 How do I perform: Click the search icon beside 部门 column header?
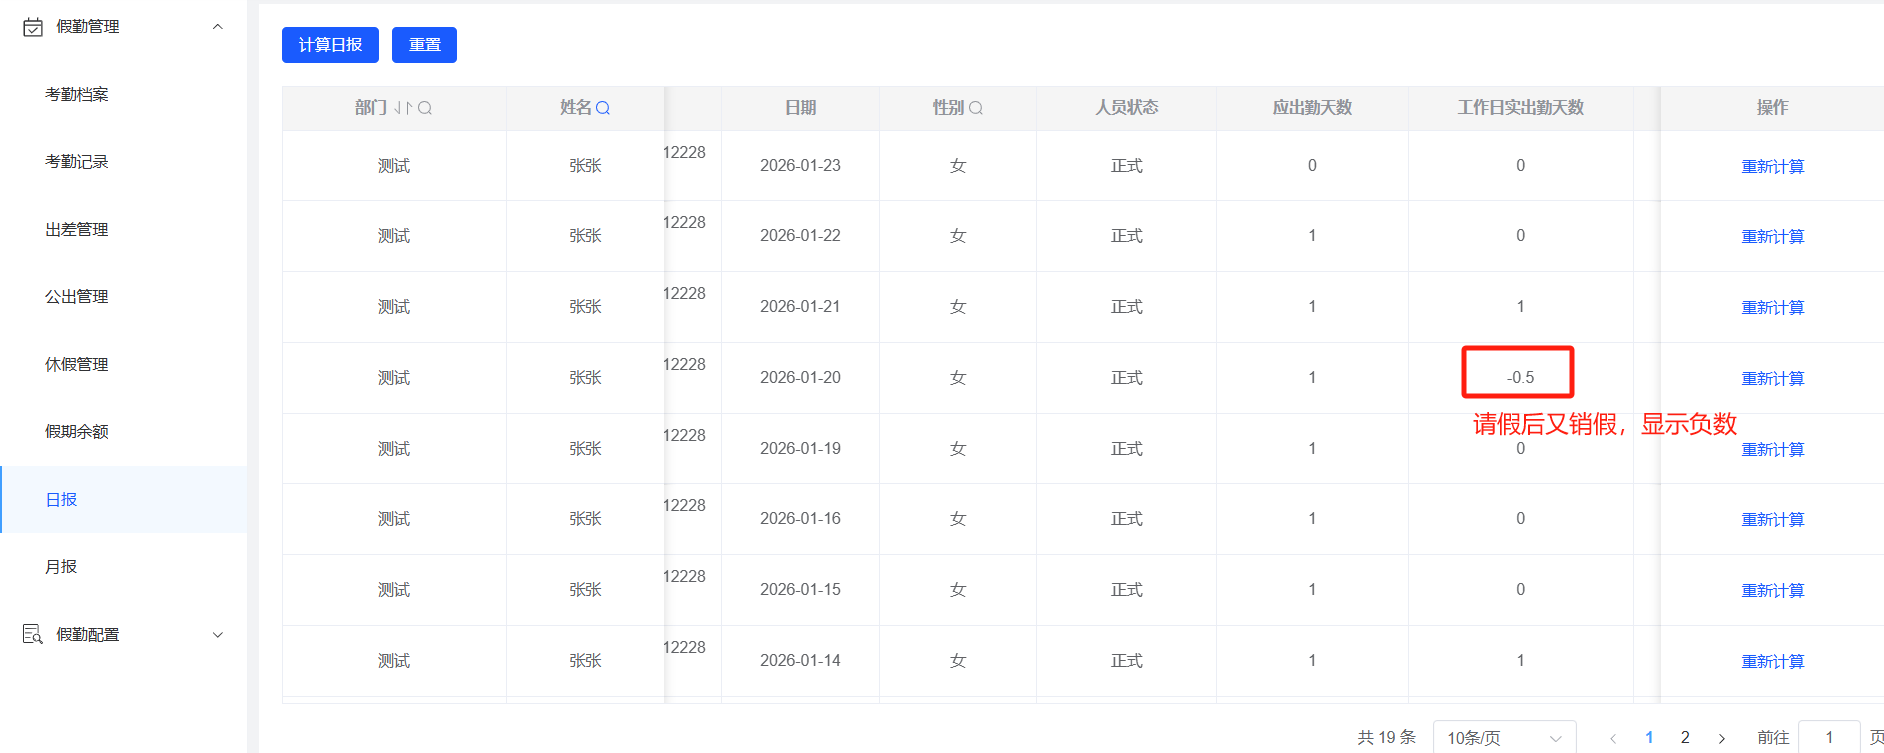(425, 108)
